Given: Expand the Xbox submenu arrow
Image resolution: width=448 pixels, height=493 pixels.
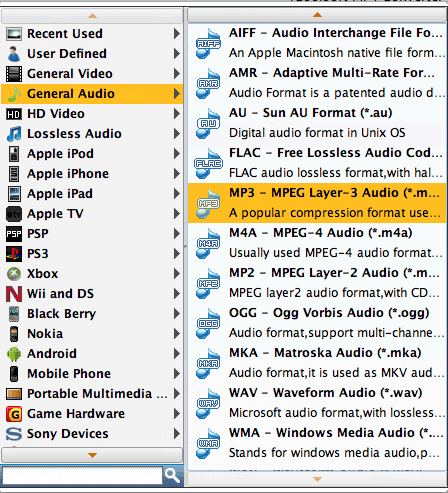Looking at the screenshot, I should click(177, 274).
